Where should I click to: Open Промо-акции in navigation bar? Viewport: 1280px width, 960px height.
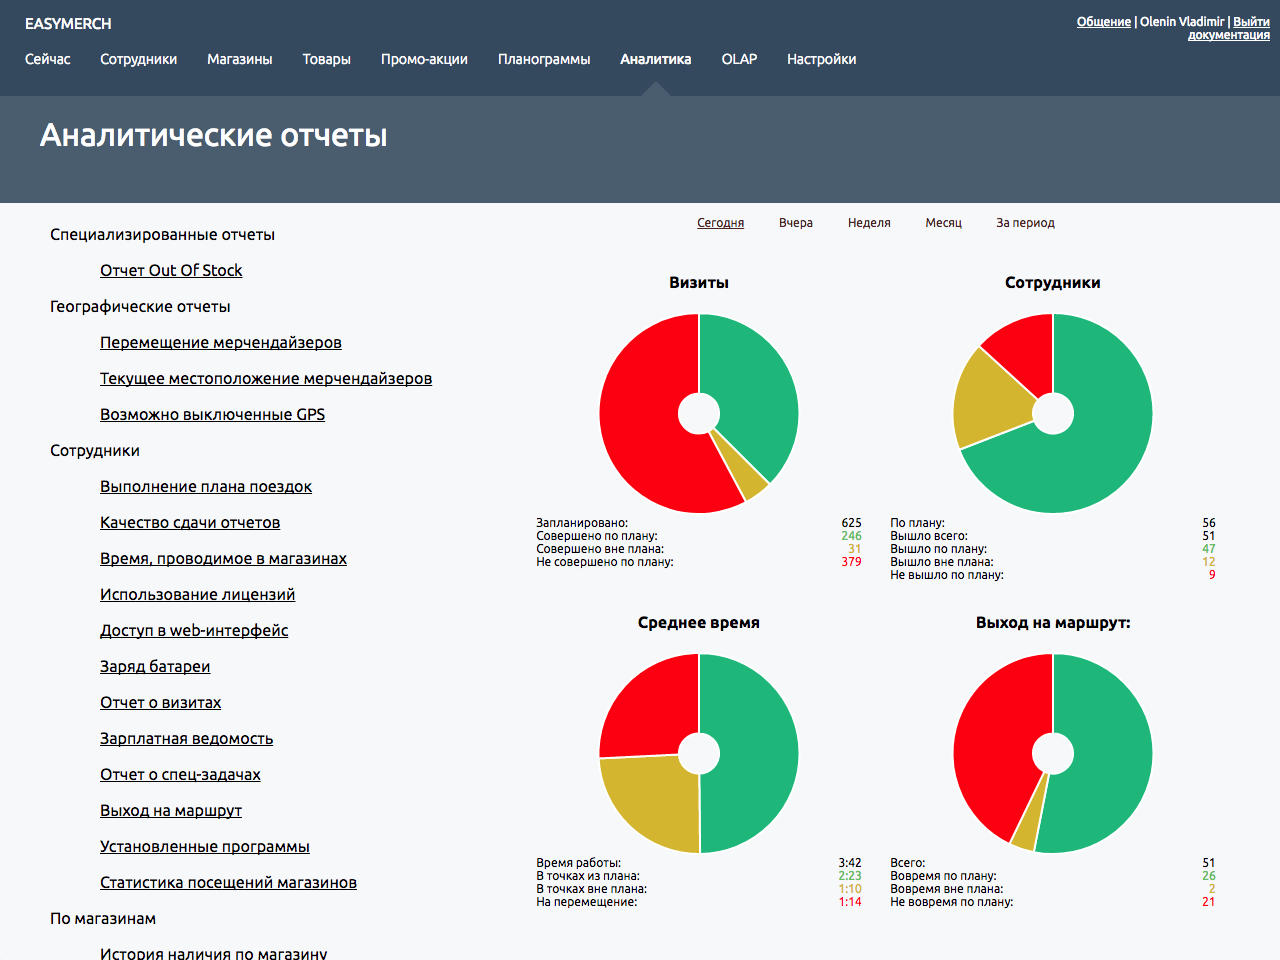(x=424, y=59)
